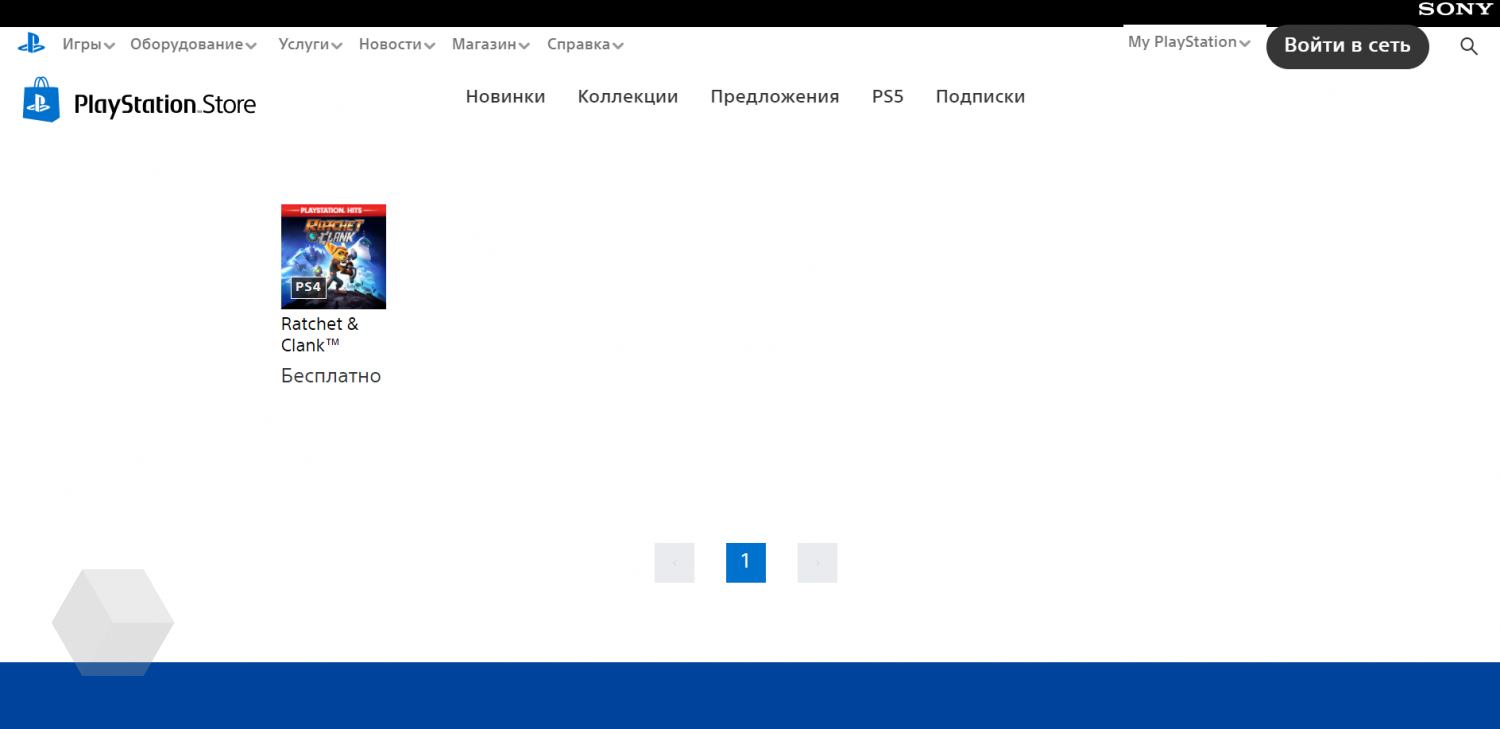Image resolution: width=1500 pixels, height=729 pixels.
Task: Go to next page arrow in pagination
Action: (817, 563)
